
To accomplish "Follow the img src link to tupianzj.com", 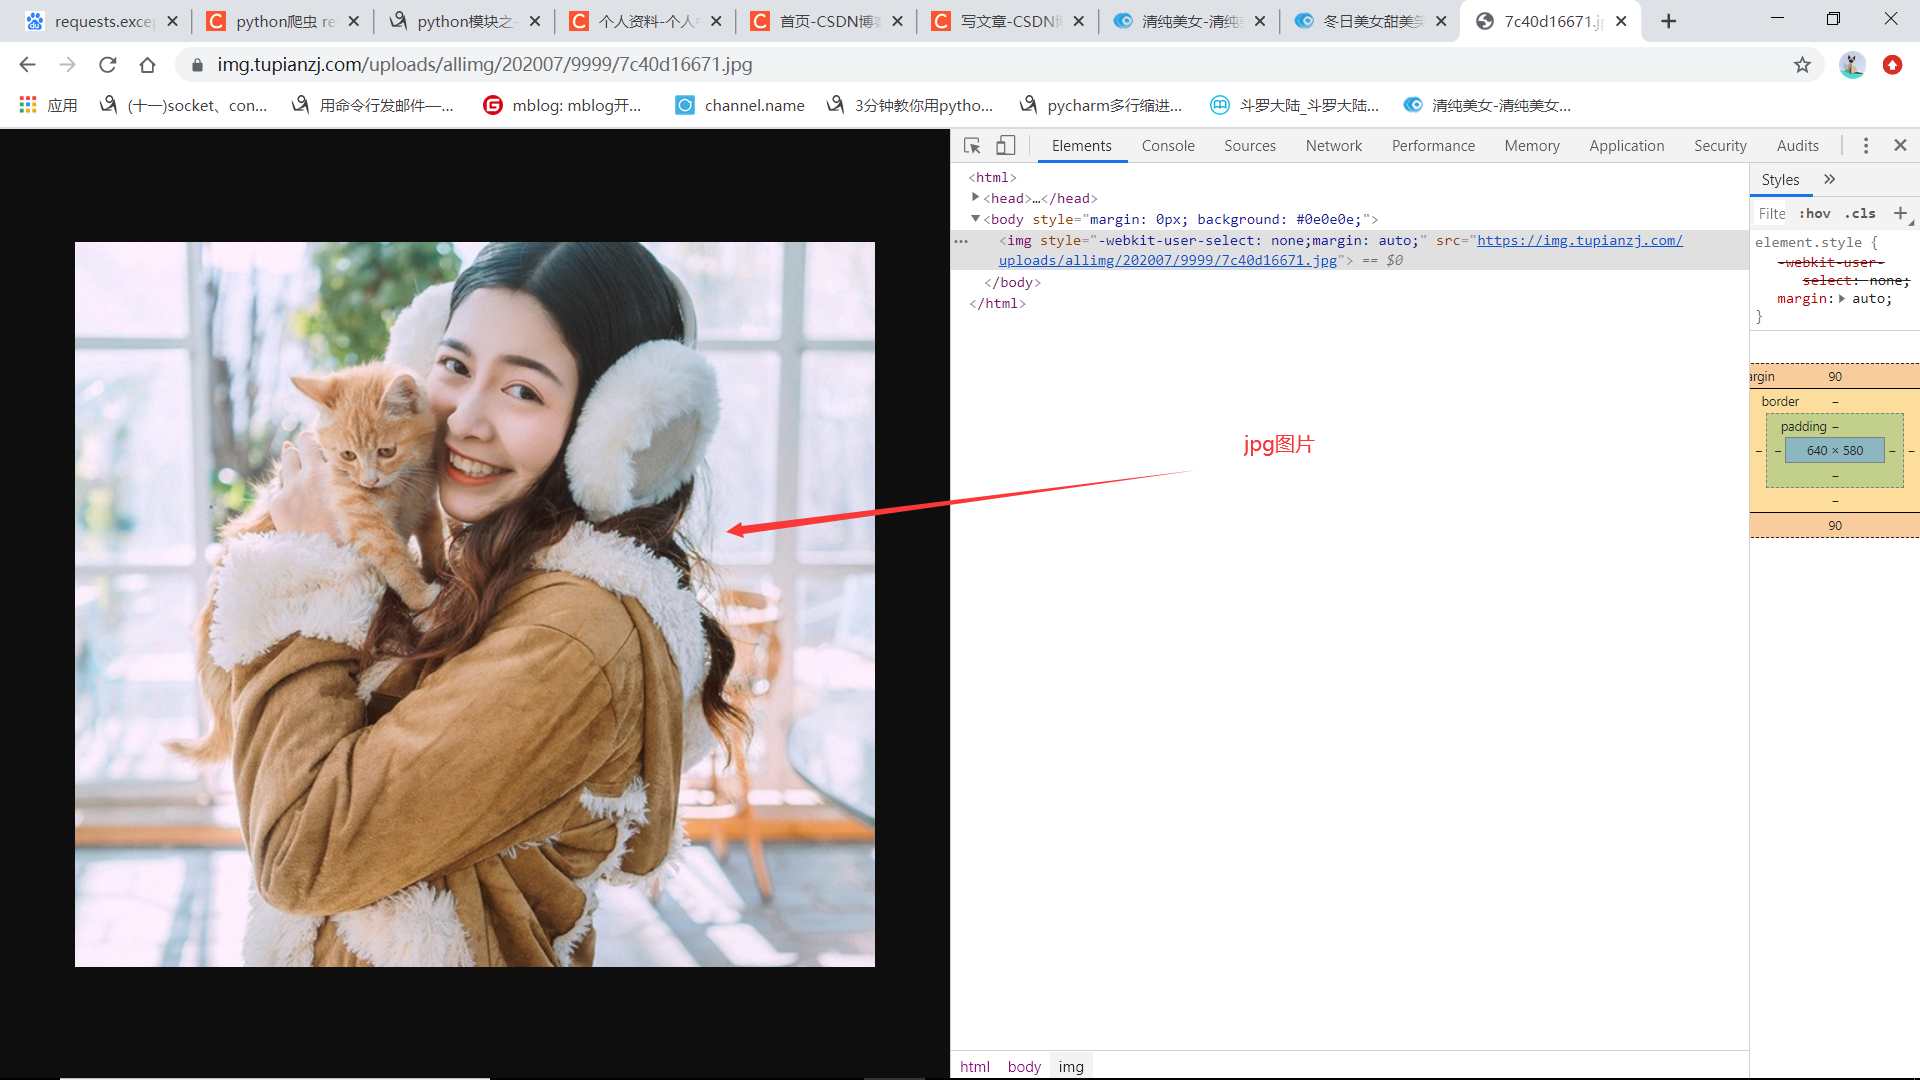I will pos(1580,240).
